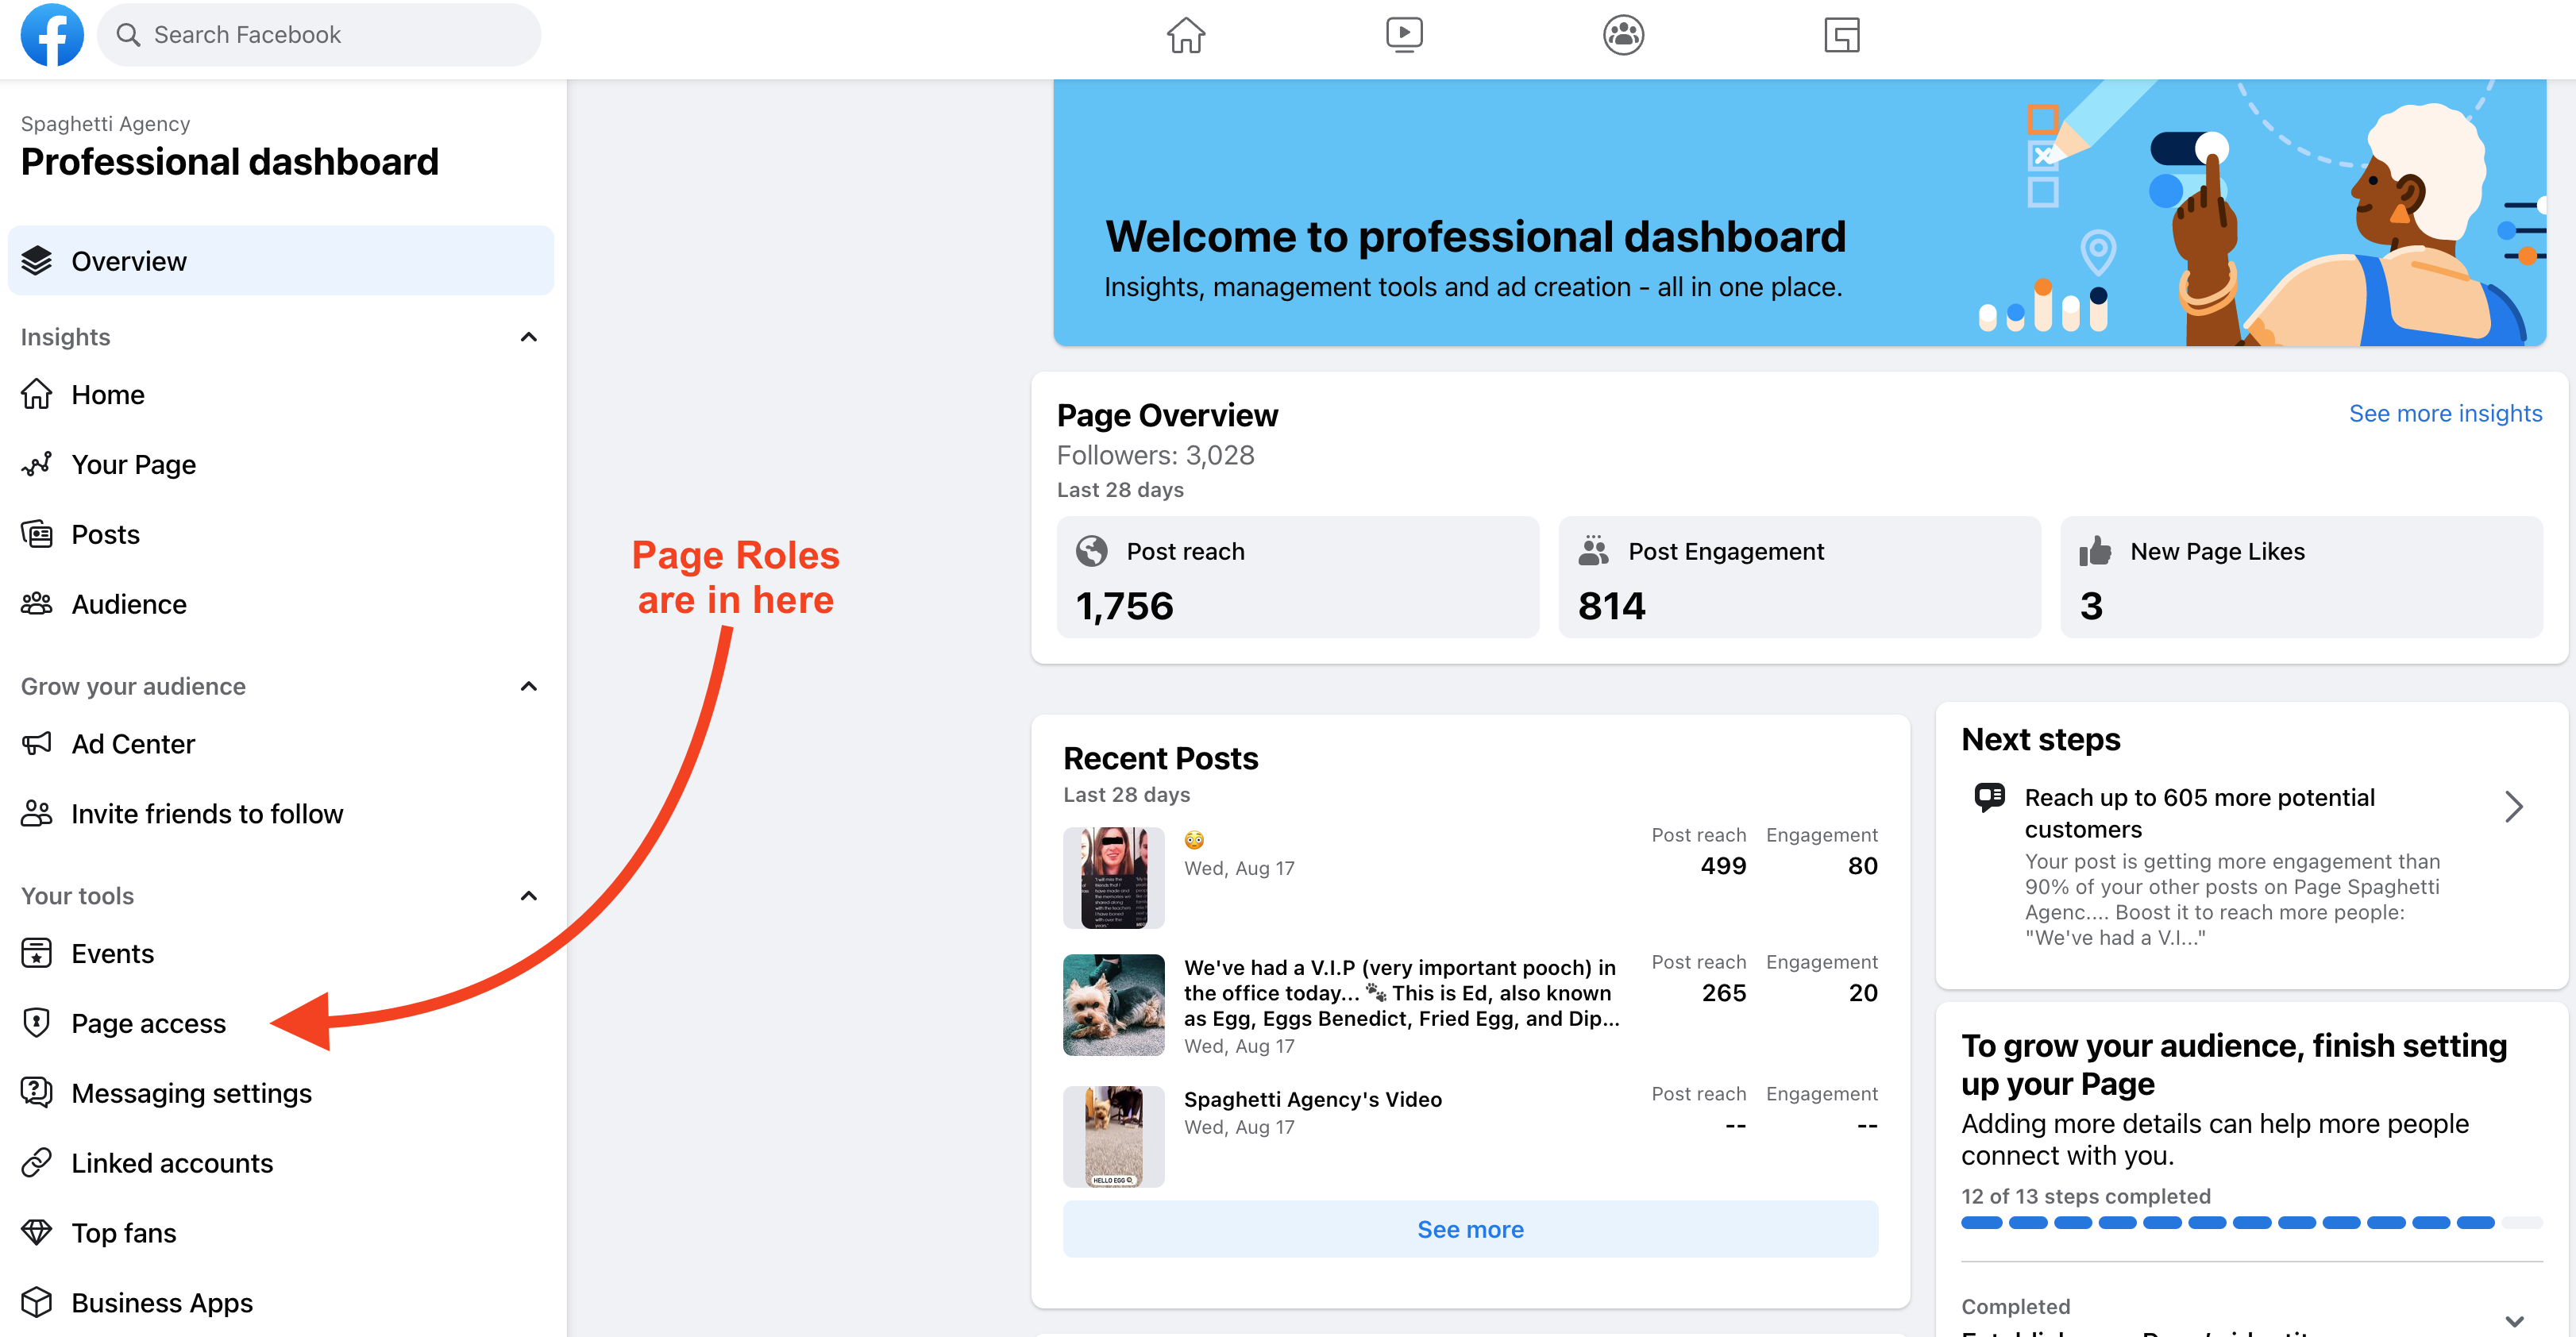Collapse the Your tools section
The image size is (2576, 1337).
tap(530, 896)
